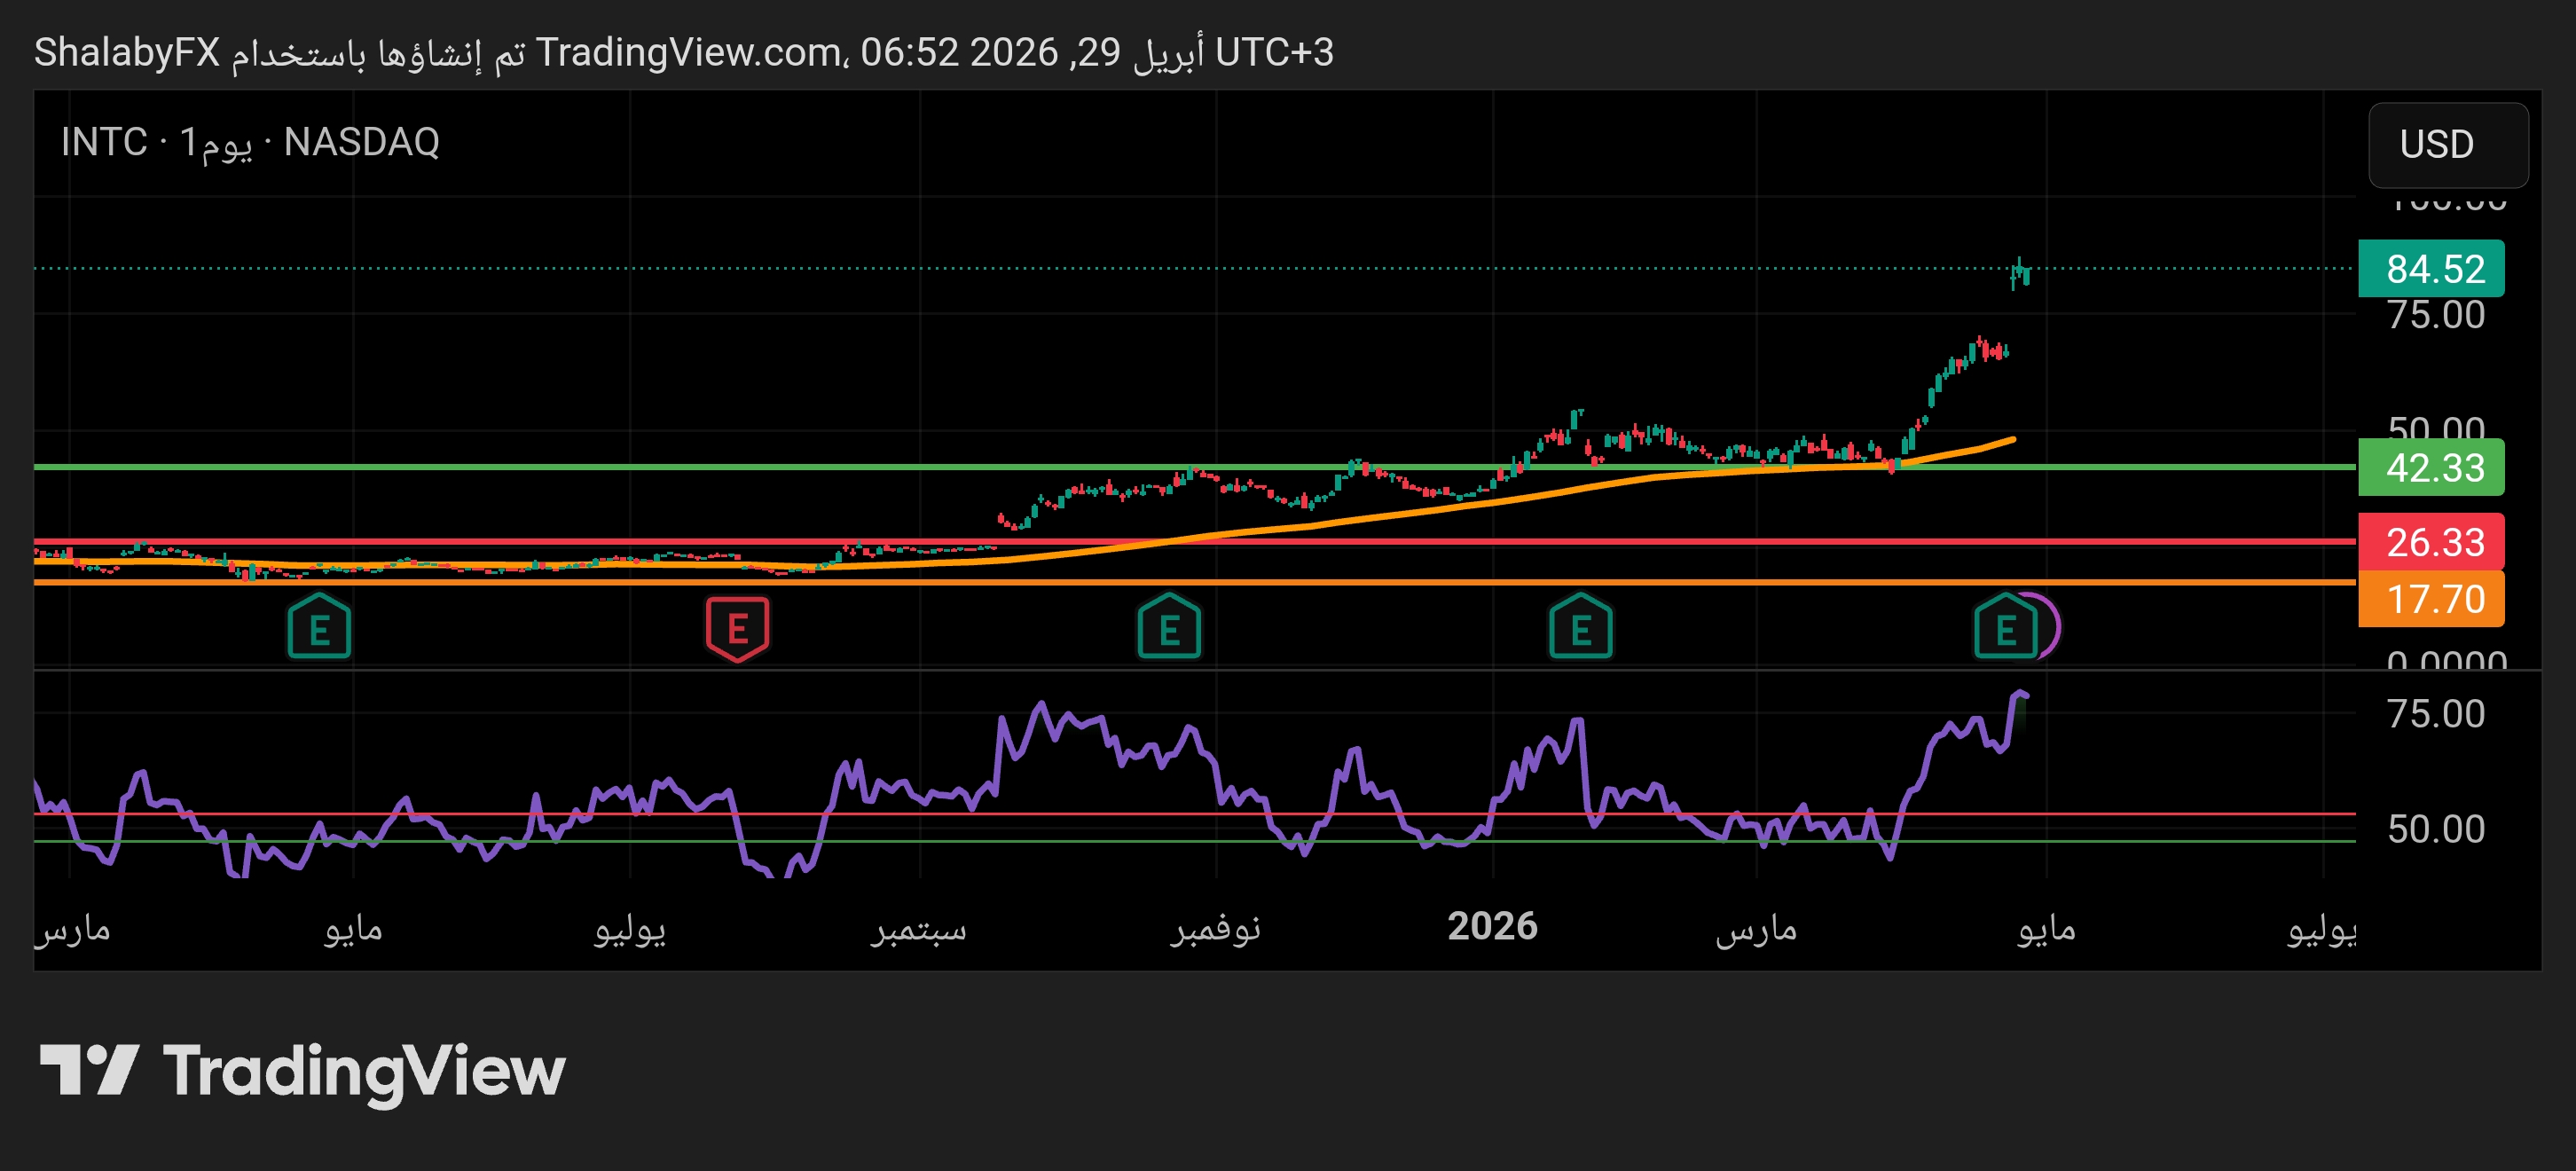The image size is (2576, 1171).
Task: Click the TradingView wordmark text
Action: pos(364,1070)
